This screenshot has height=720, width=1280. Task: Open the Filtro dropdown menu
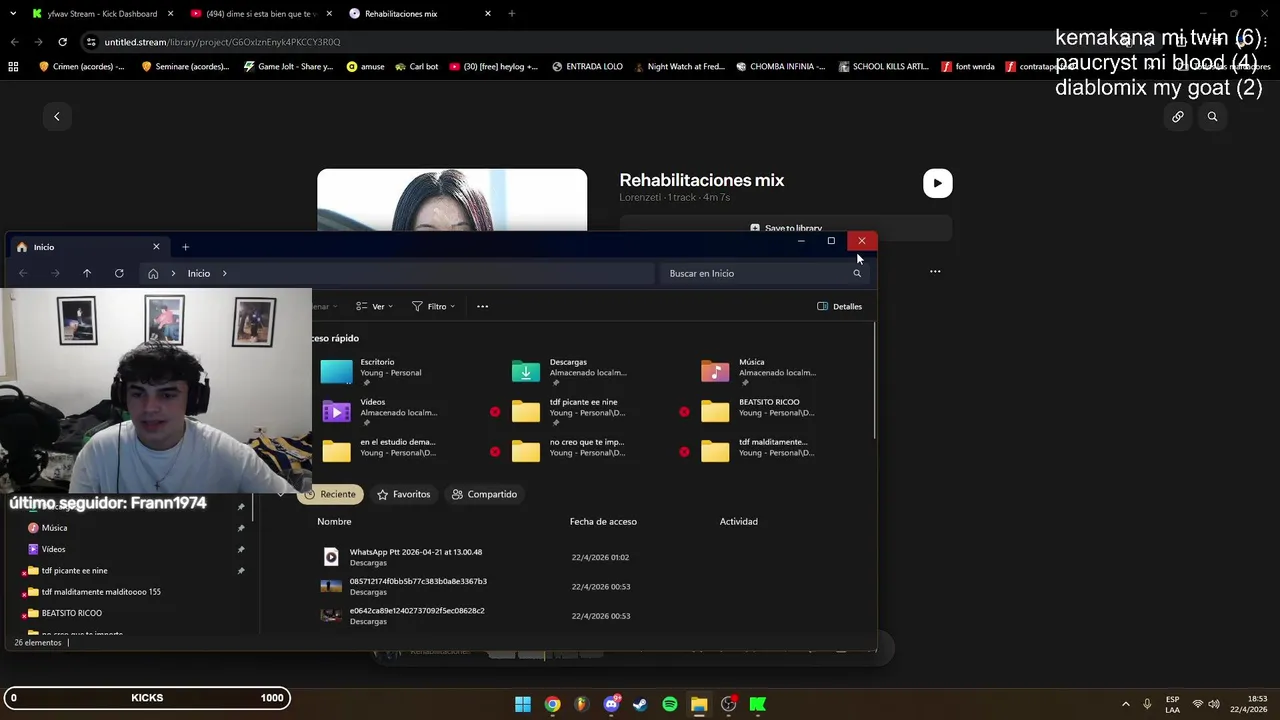(x=433, y=306)
